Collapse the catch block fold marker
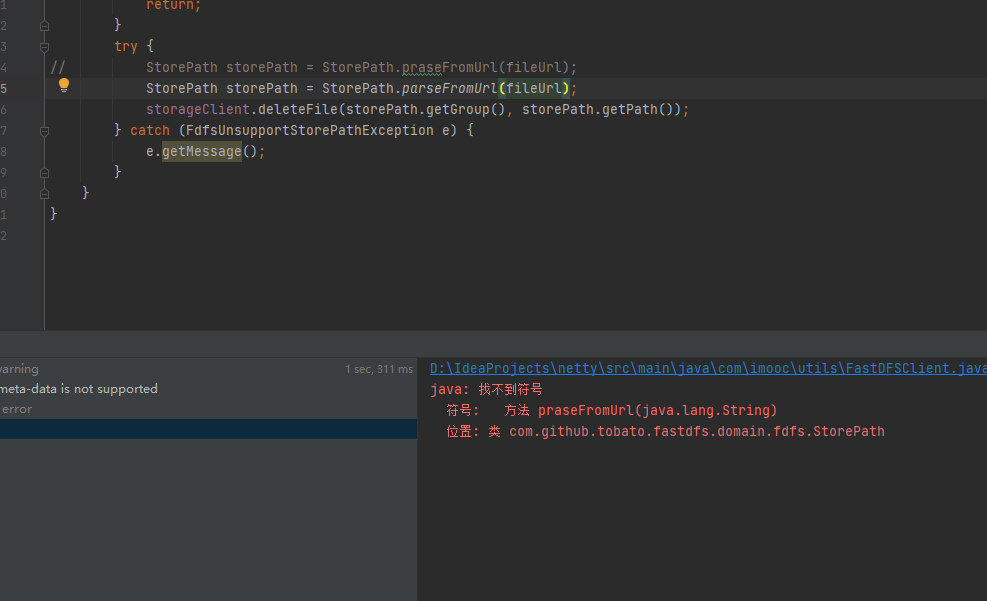Viewport: 987px width, 601px height. point(44,131)
